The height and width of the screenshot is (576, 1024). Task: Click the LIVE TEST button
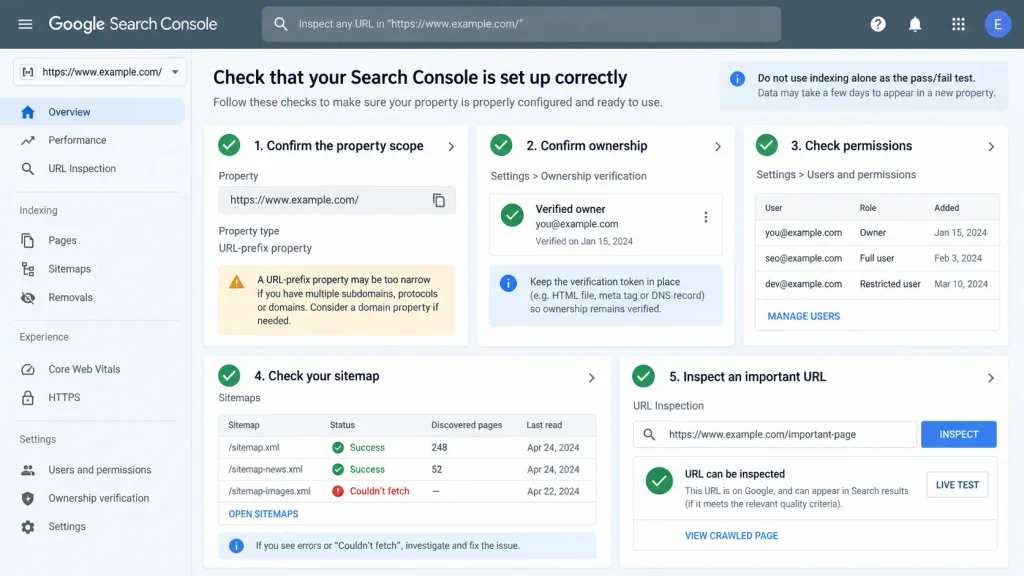(x=957, y=485)
